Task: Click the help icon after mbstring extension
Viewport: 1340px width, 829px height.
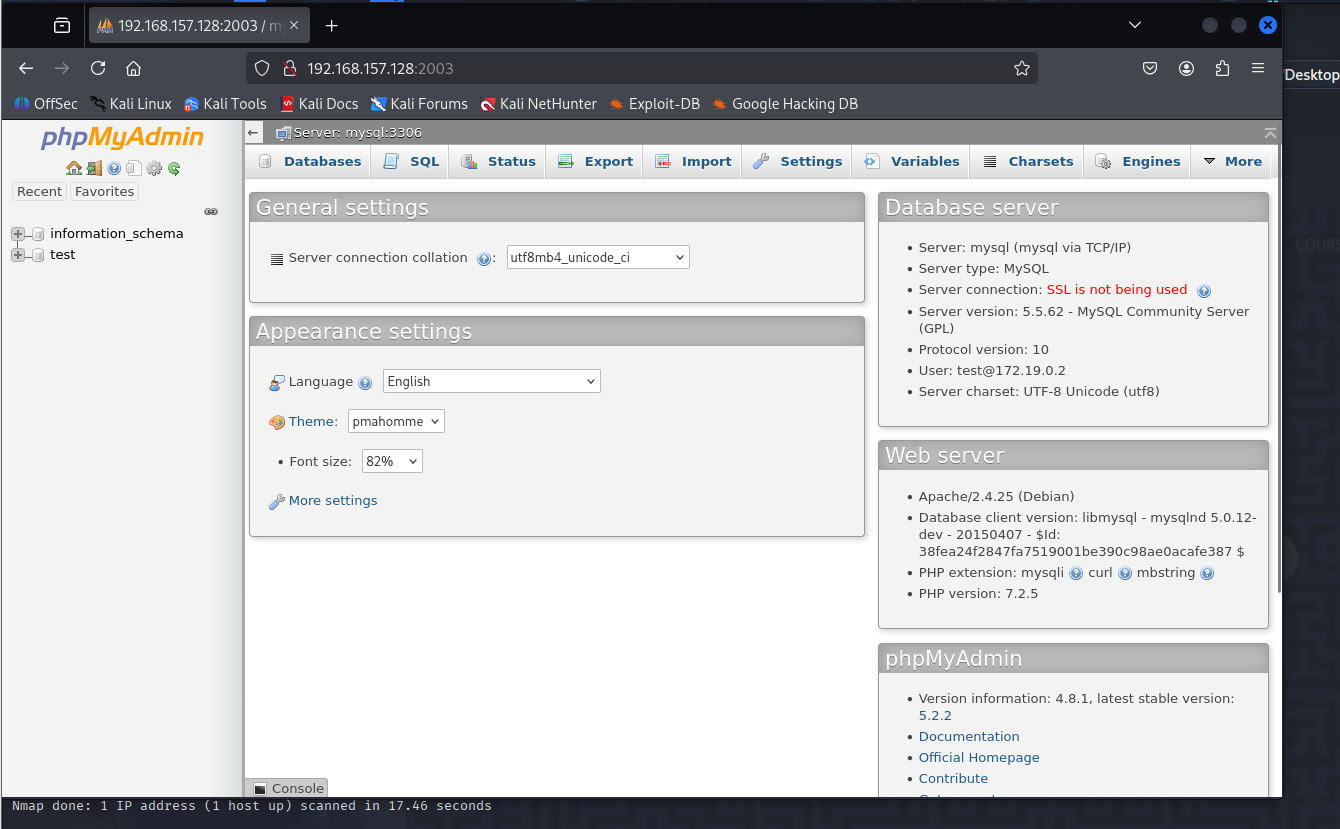Action: [1207, 574]
